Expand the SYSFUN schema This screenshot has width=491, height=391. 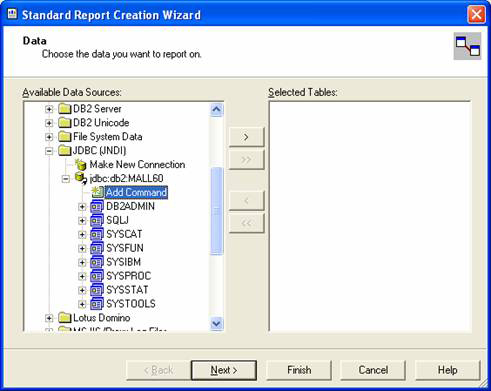pyautogui.click(x=82, y=249)
